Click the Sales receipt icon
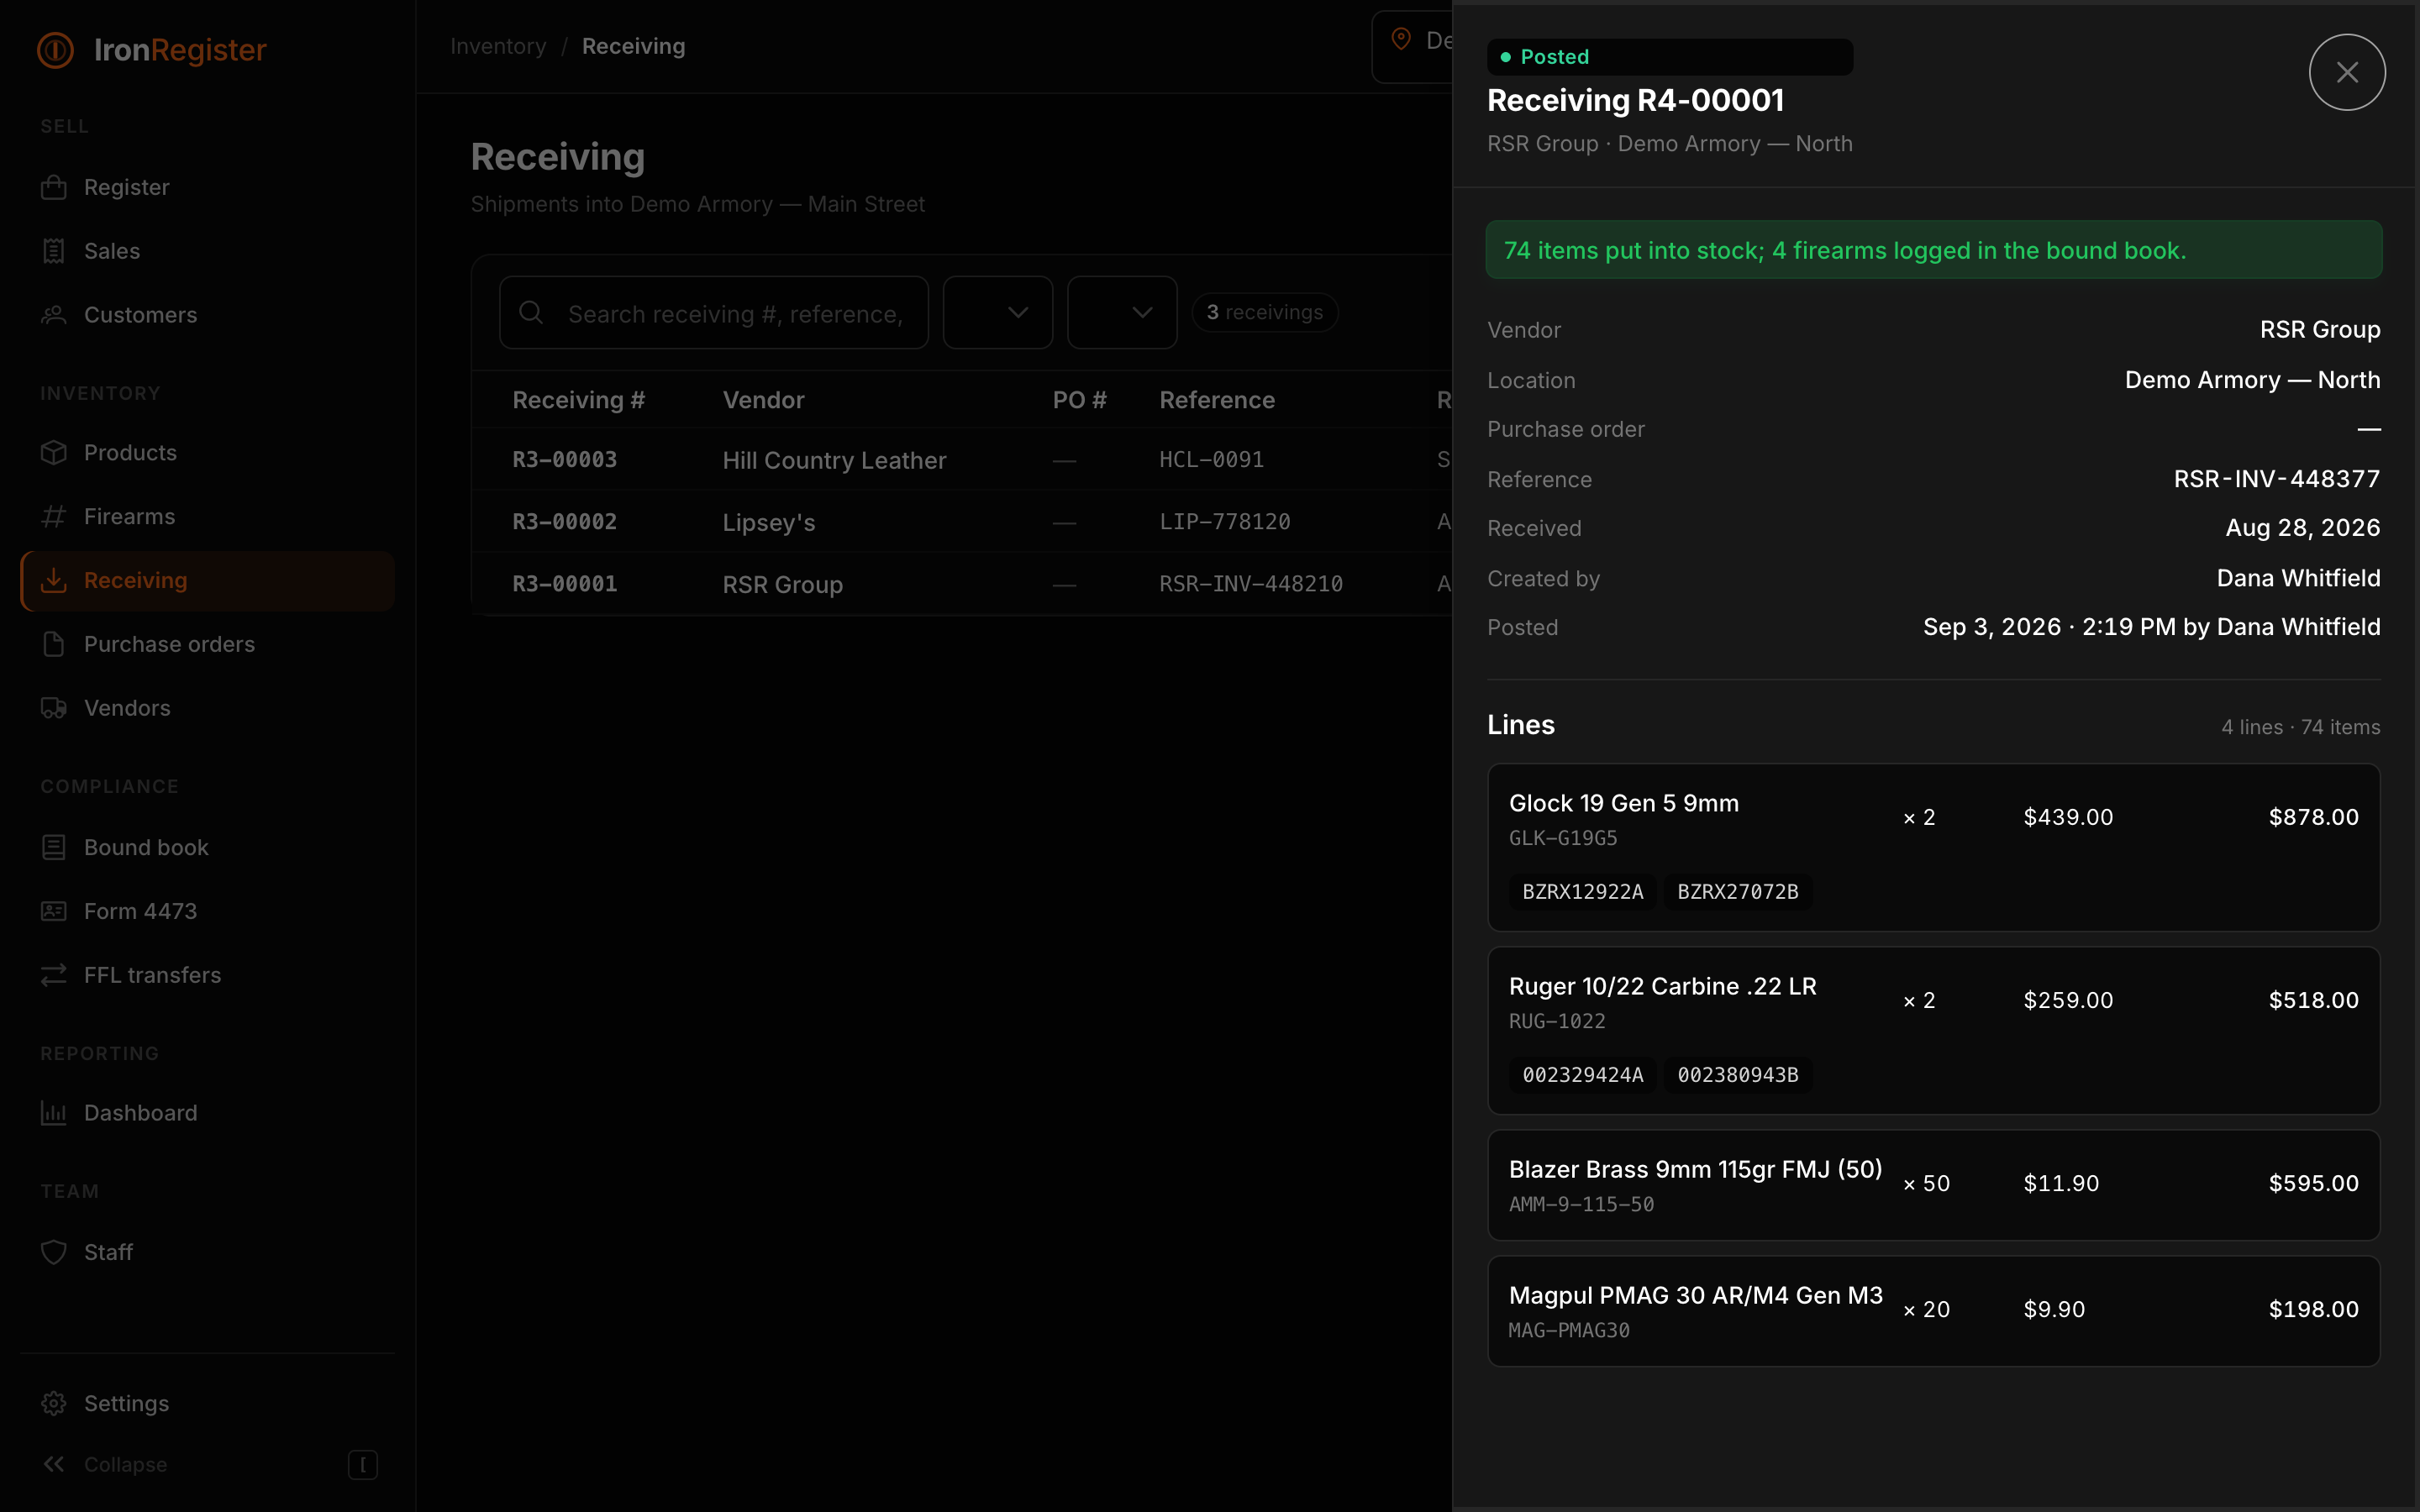Screen dimensions: 2420x1512 54,251
